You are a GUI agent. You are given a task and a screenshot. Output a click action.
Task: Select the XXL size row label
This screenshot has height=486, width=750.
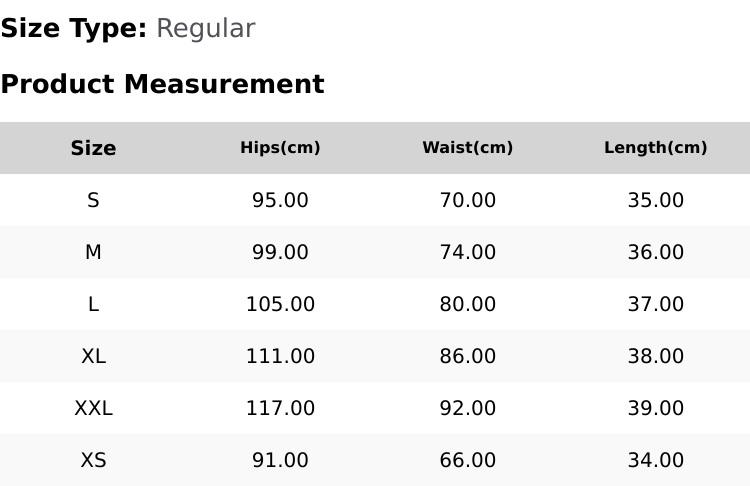(x=93, y=409)
